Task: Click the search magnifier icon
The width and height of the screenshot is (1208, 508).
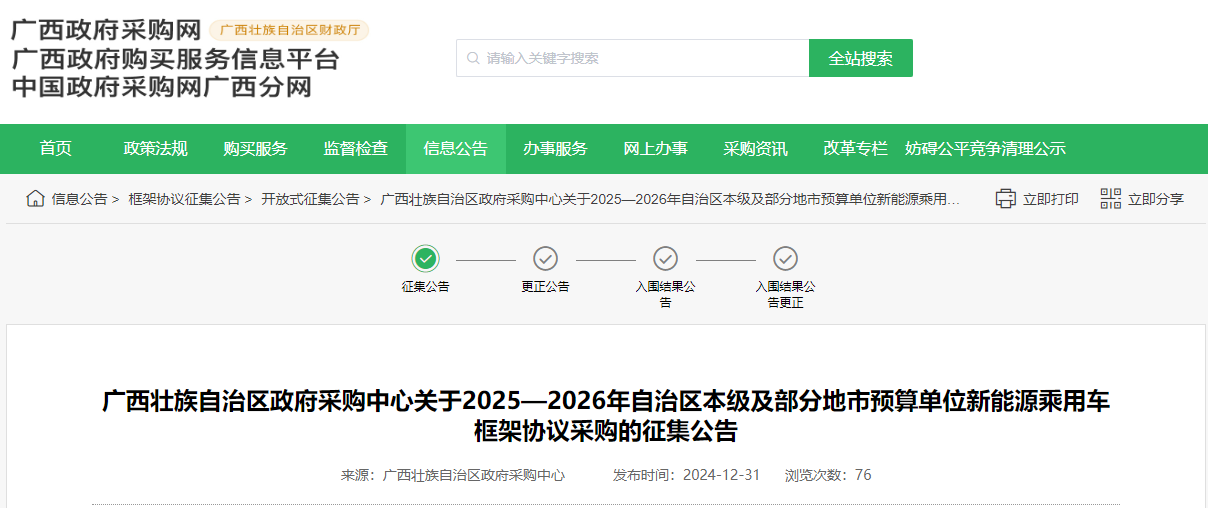Action: (x=472, y=58)
